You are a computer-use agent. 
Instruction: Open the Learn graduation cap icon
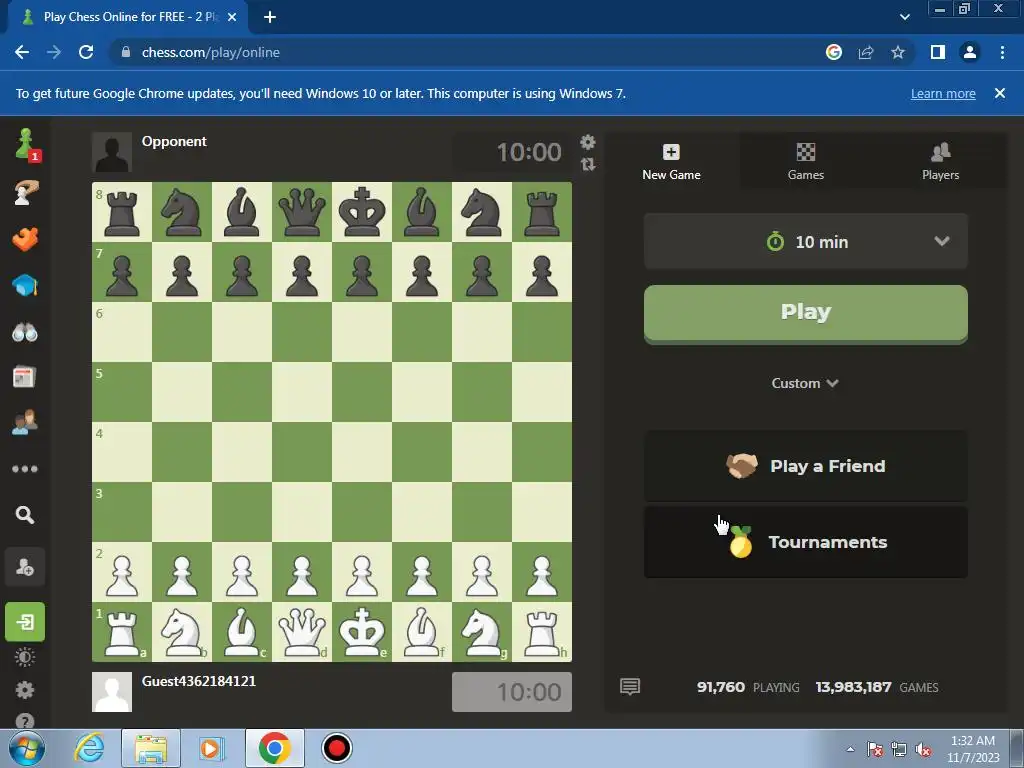click(x=25, y=285)
